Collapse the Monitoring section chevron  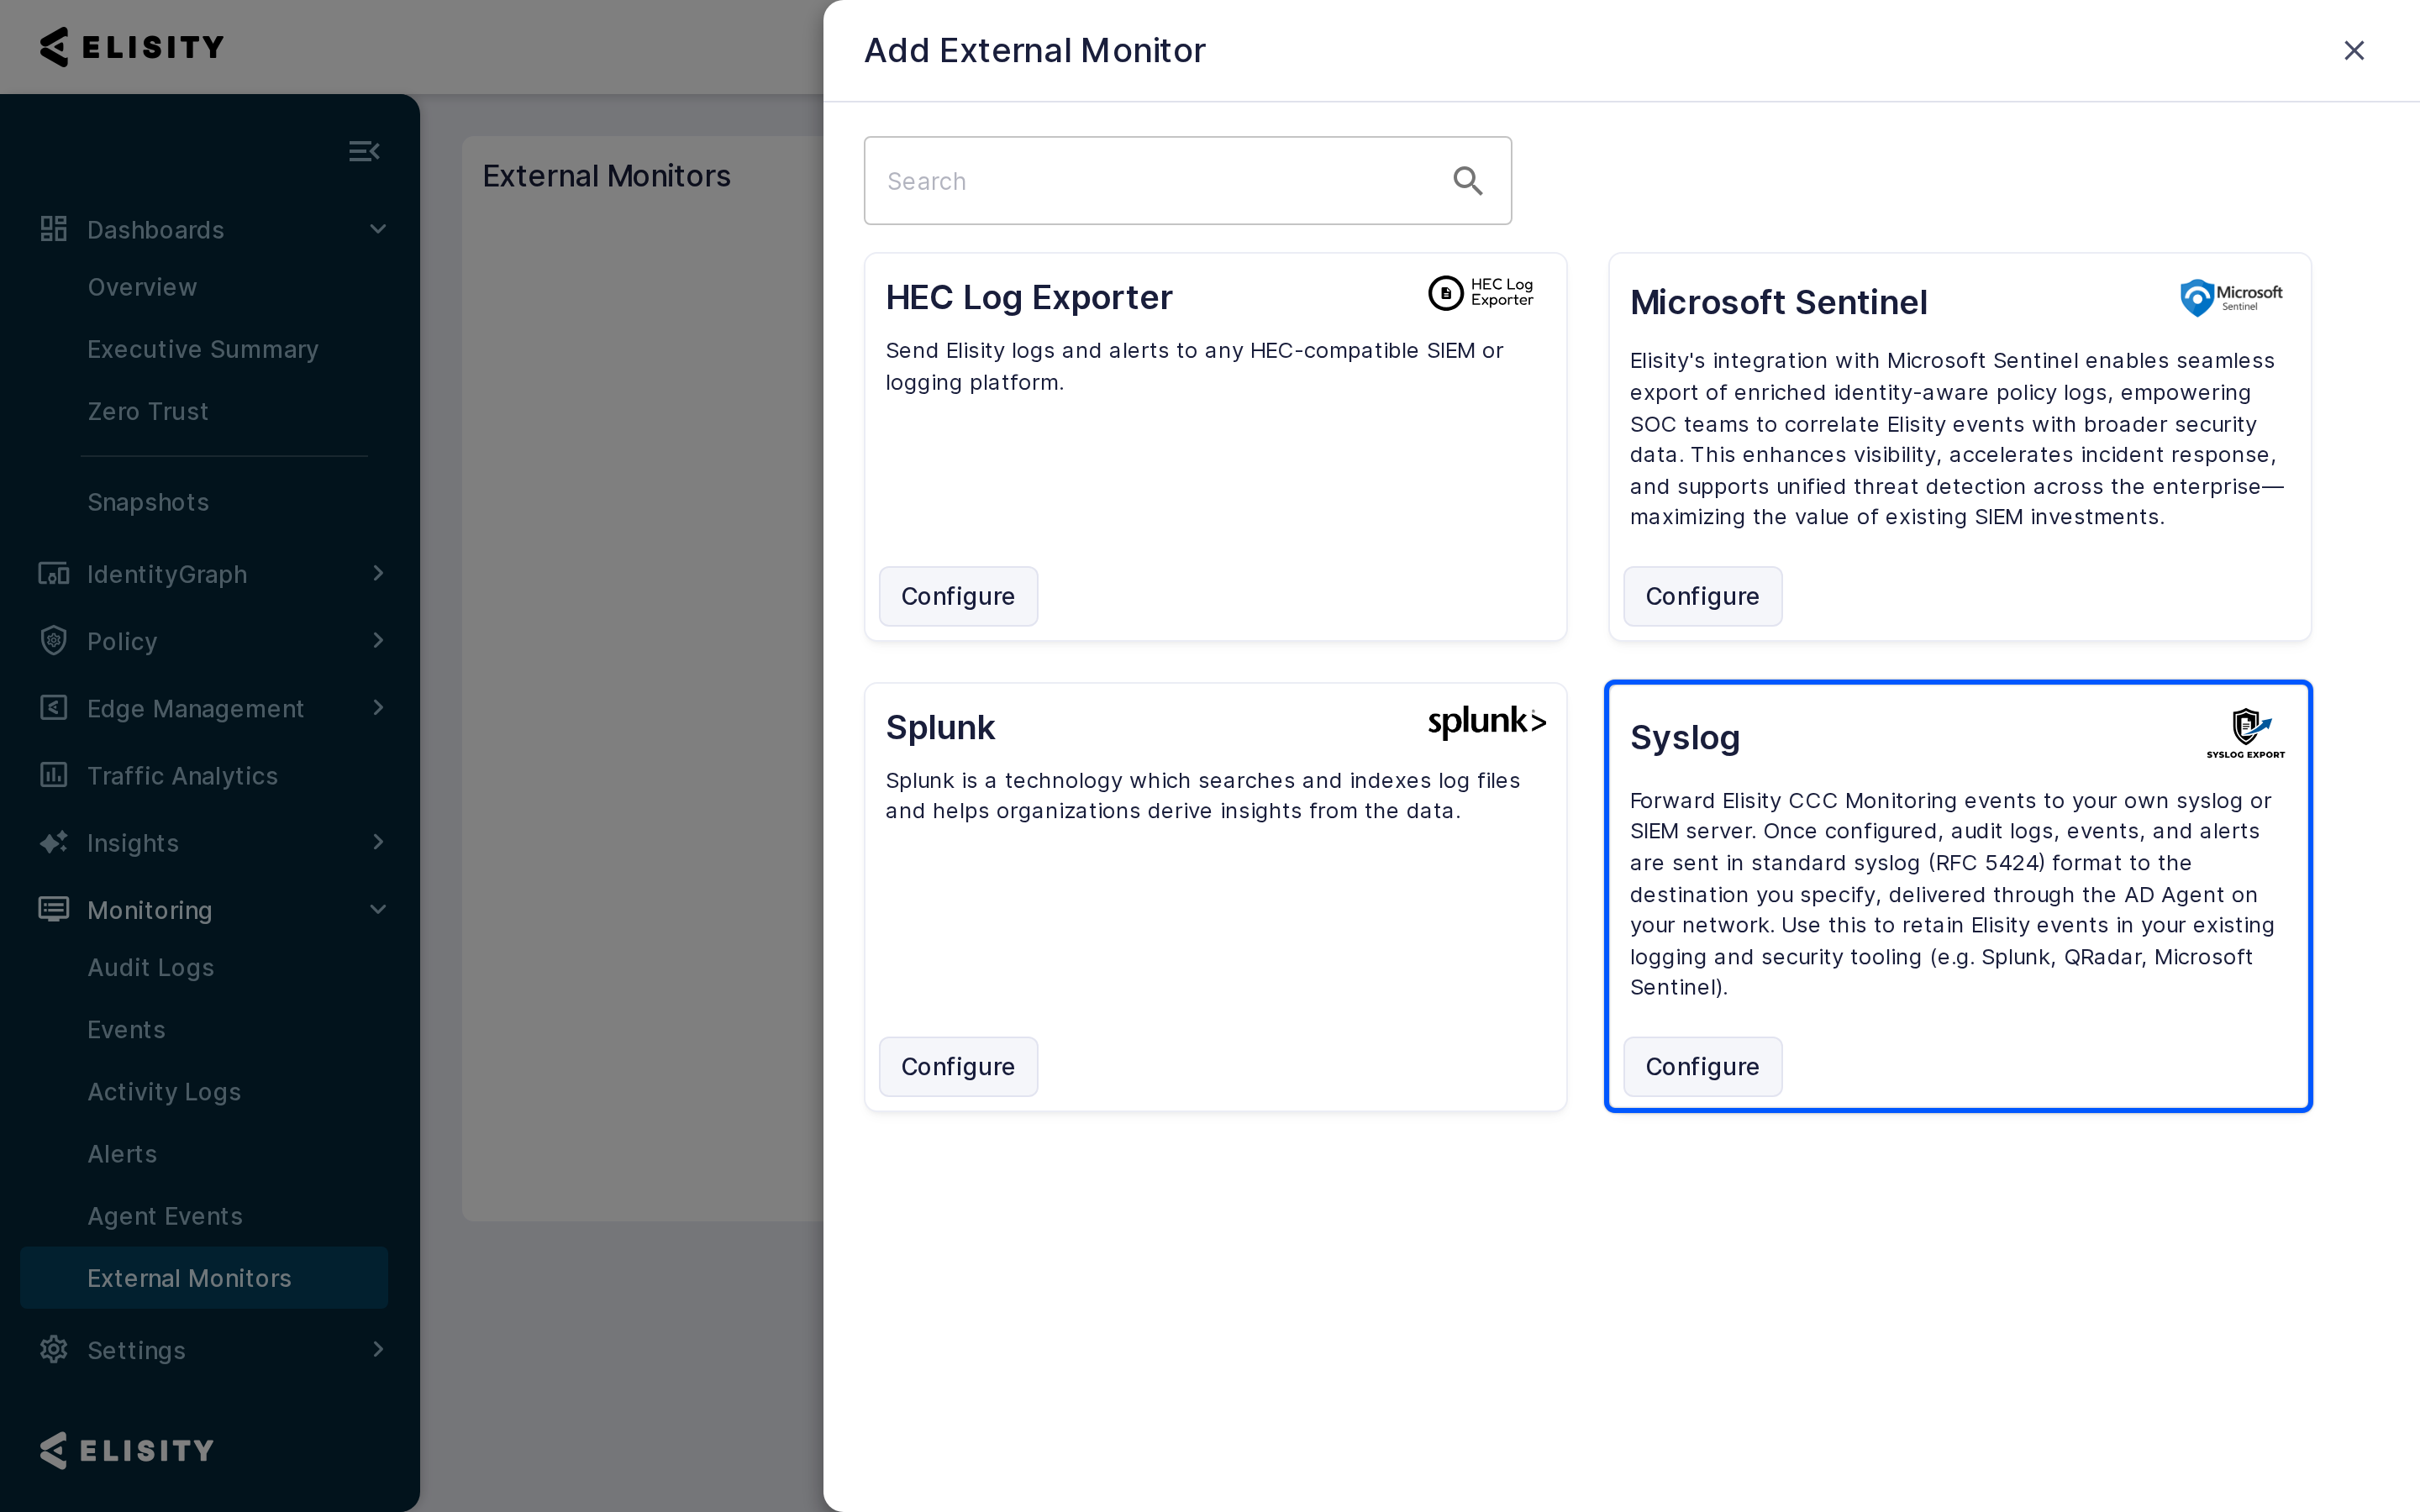378,909
